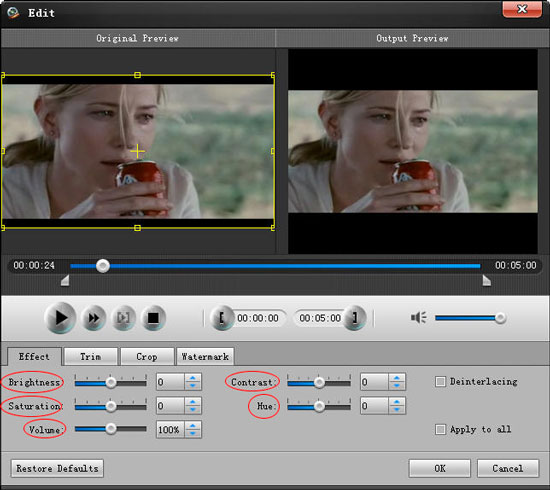Image resolution: width=550 pixels, height=490 pixels.
Task: Select the right-middle crop handle
Action: pos(273,151)
